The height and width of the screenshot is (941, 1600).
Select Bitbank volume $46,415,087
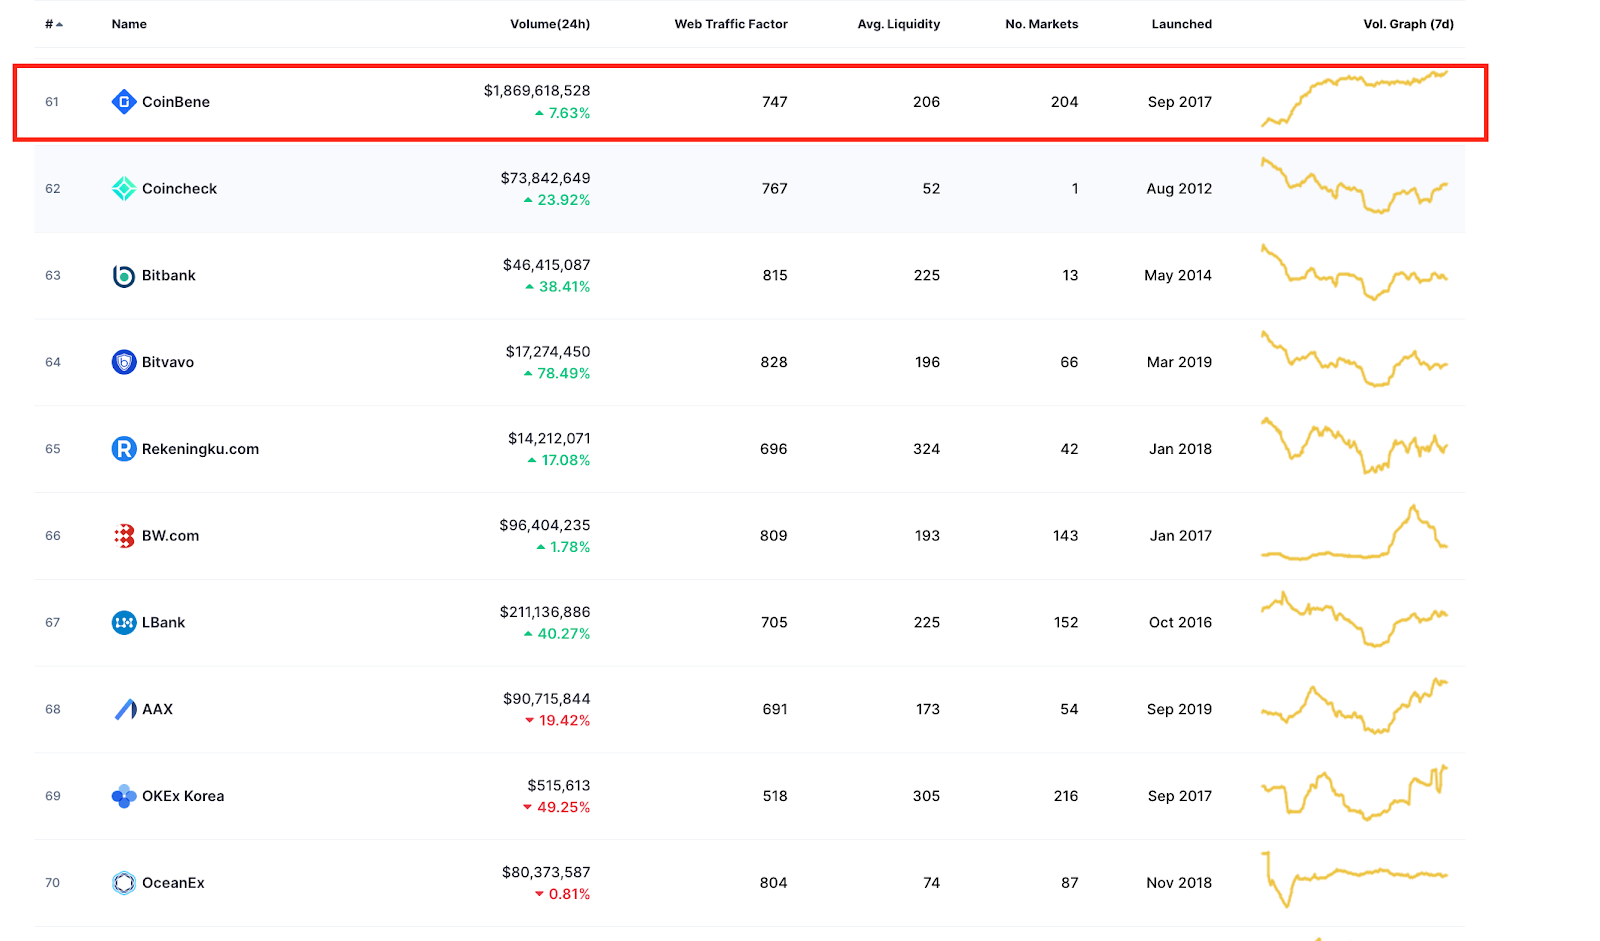point(547,265)
